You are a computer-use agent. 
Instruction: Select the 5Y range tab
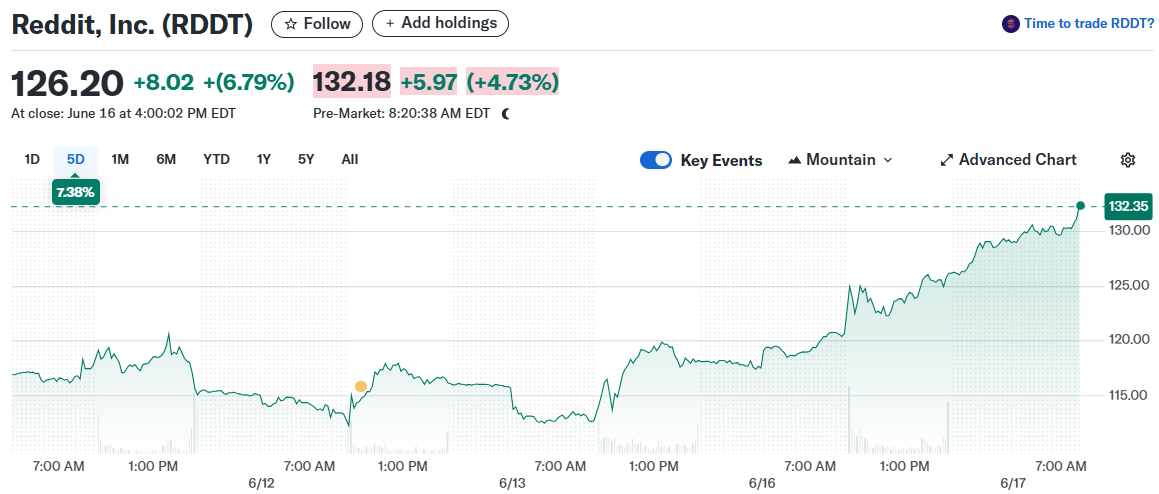pos(306,159)
